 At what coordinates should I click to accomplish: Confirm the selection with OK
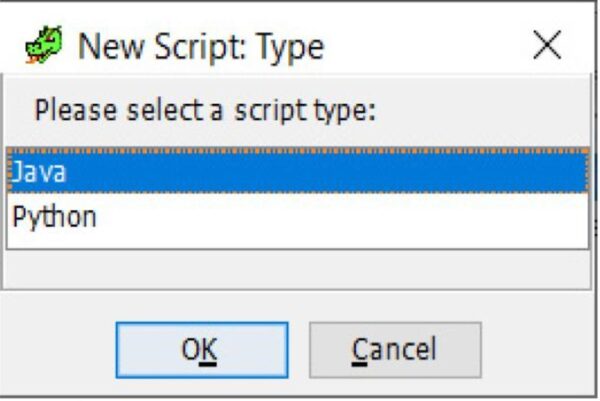202,350
